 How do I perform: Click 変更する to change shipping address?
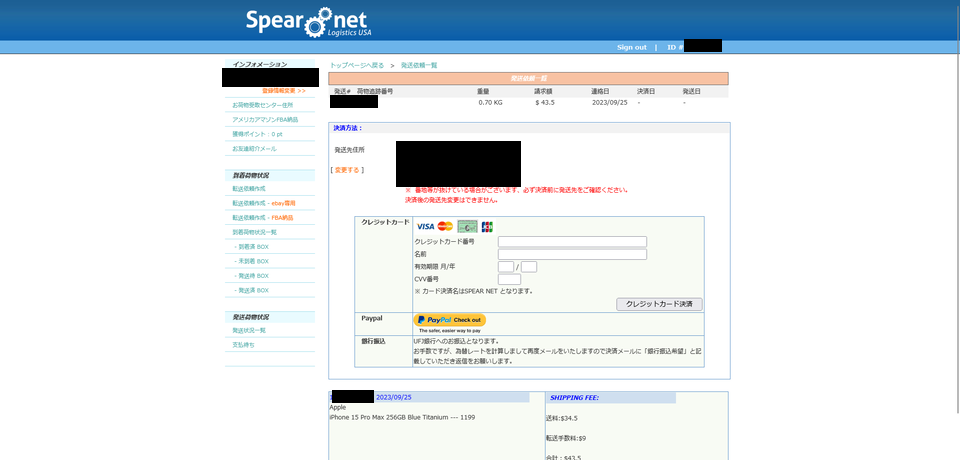click(349, 170)
